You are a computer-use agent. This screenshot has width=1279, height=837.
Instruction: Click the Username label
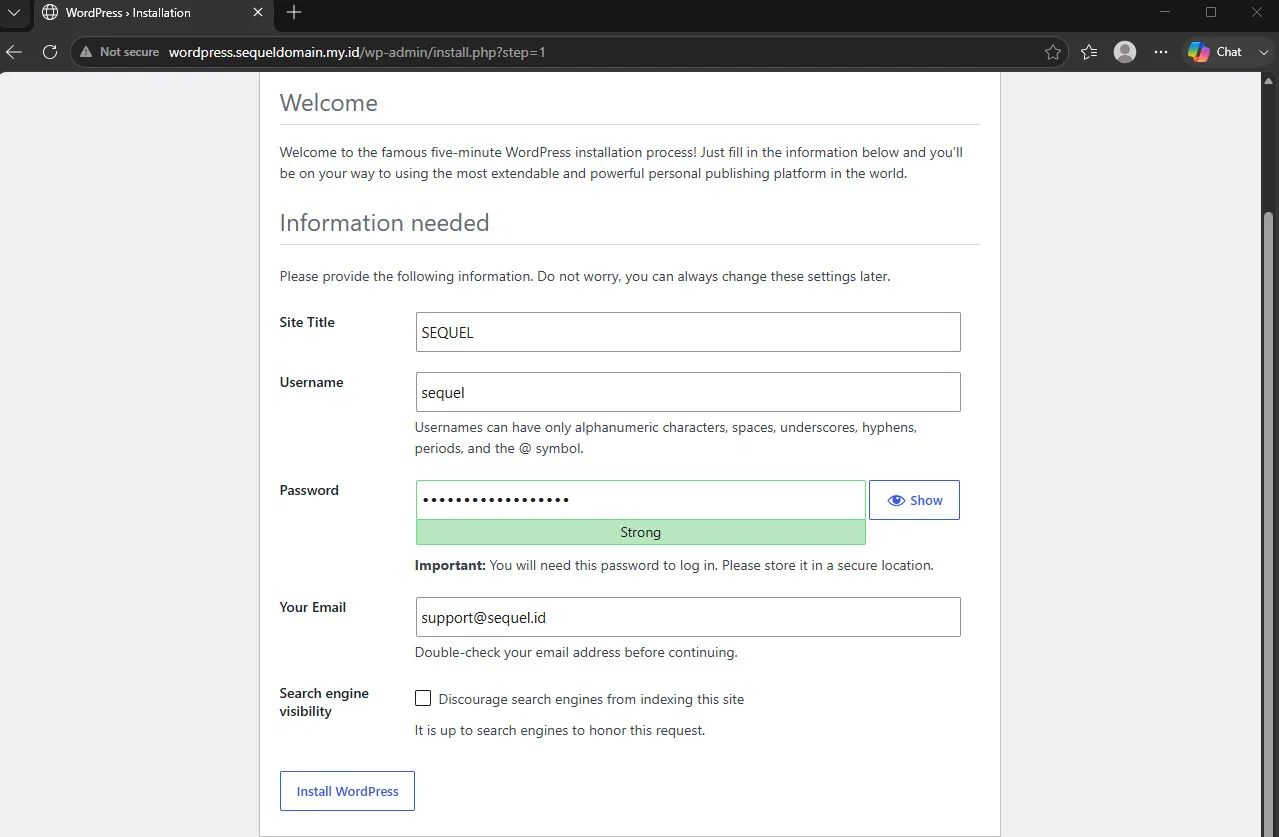(311, 382)
